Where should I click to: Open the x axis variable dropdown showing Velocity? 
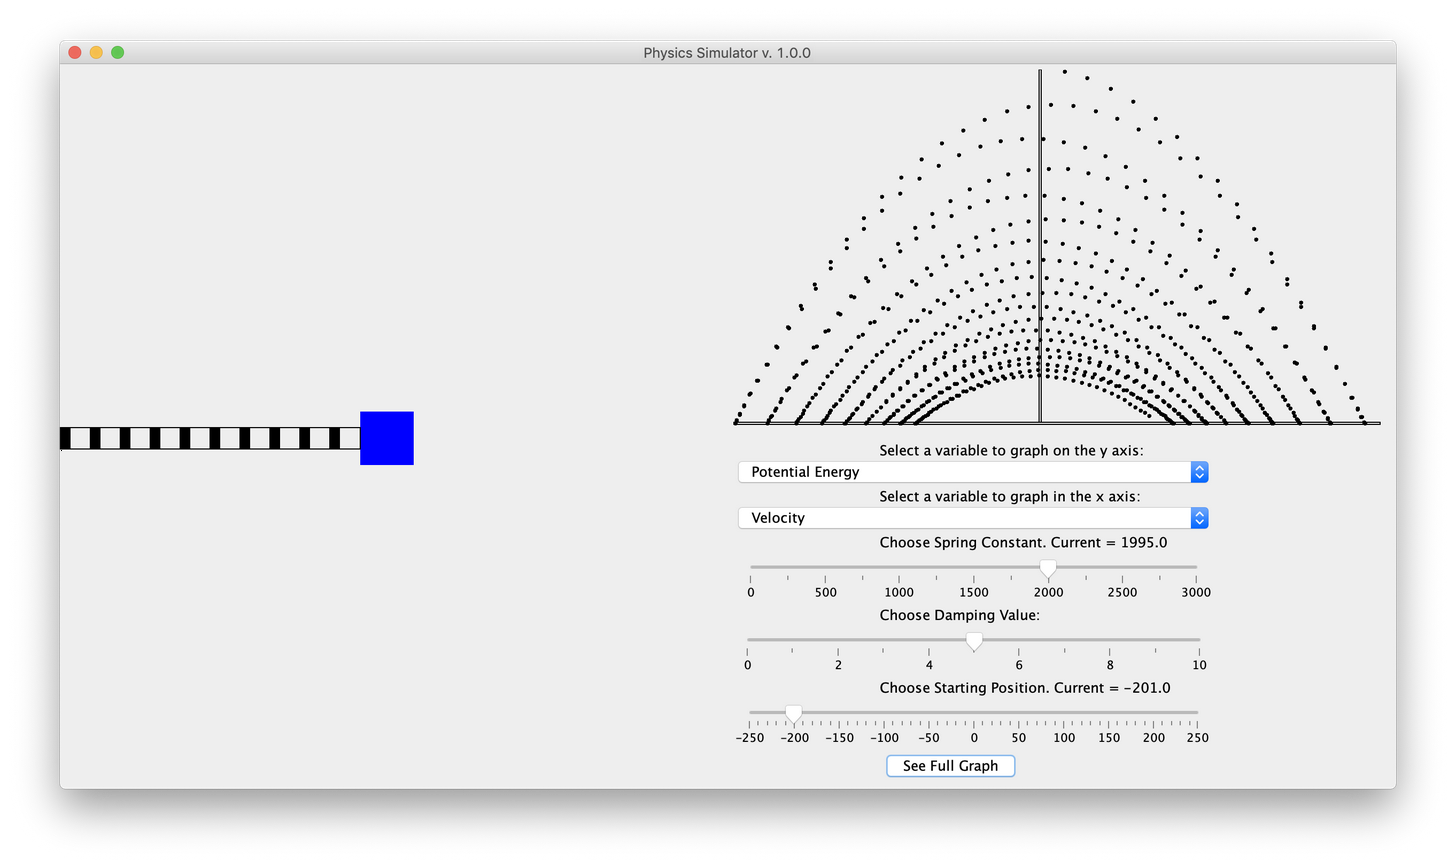(x=973, y=518)
